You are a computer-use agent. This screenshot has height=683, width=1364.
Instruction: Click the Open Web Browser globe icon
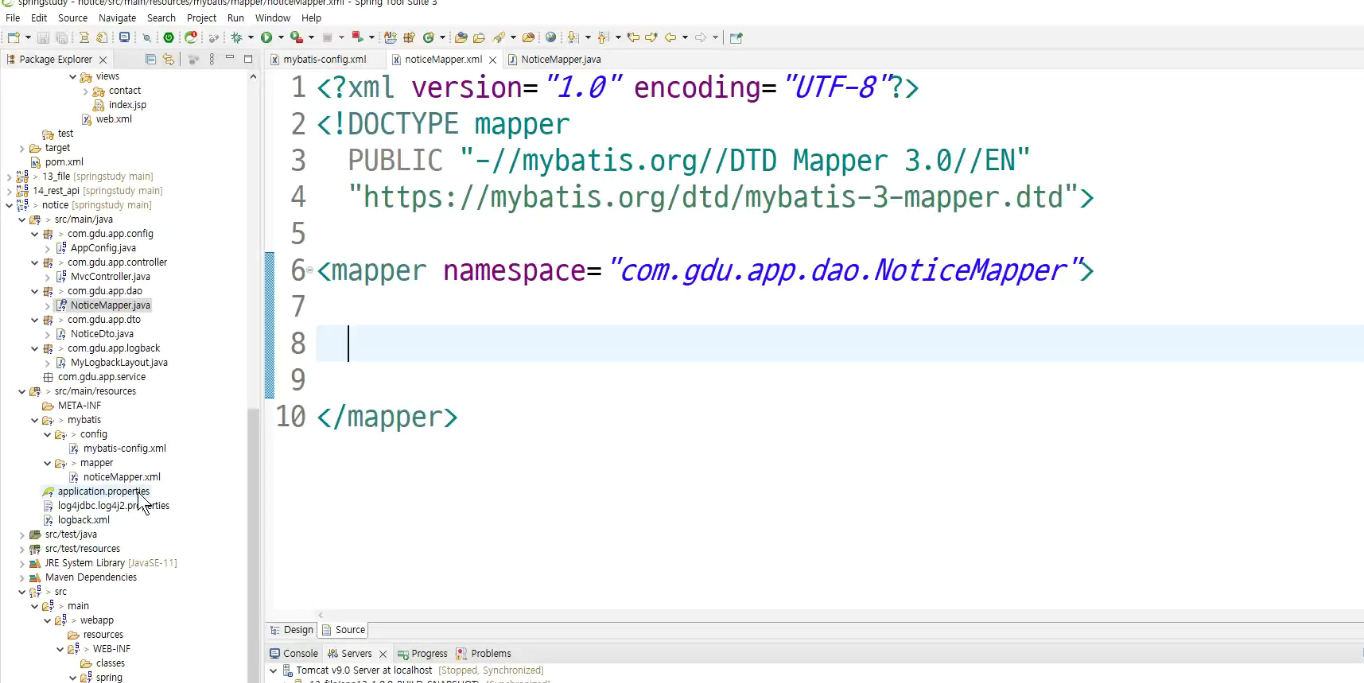coord(550,37)
